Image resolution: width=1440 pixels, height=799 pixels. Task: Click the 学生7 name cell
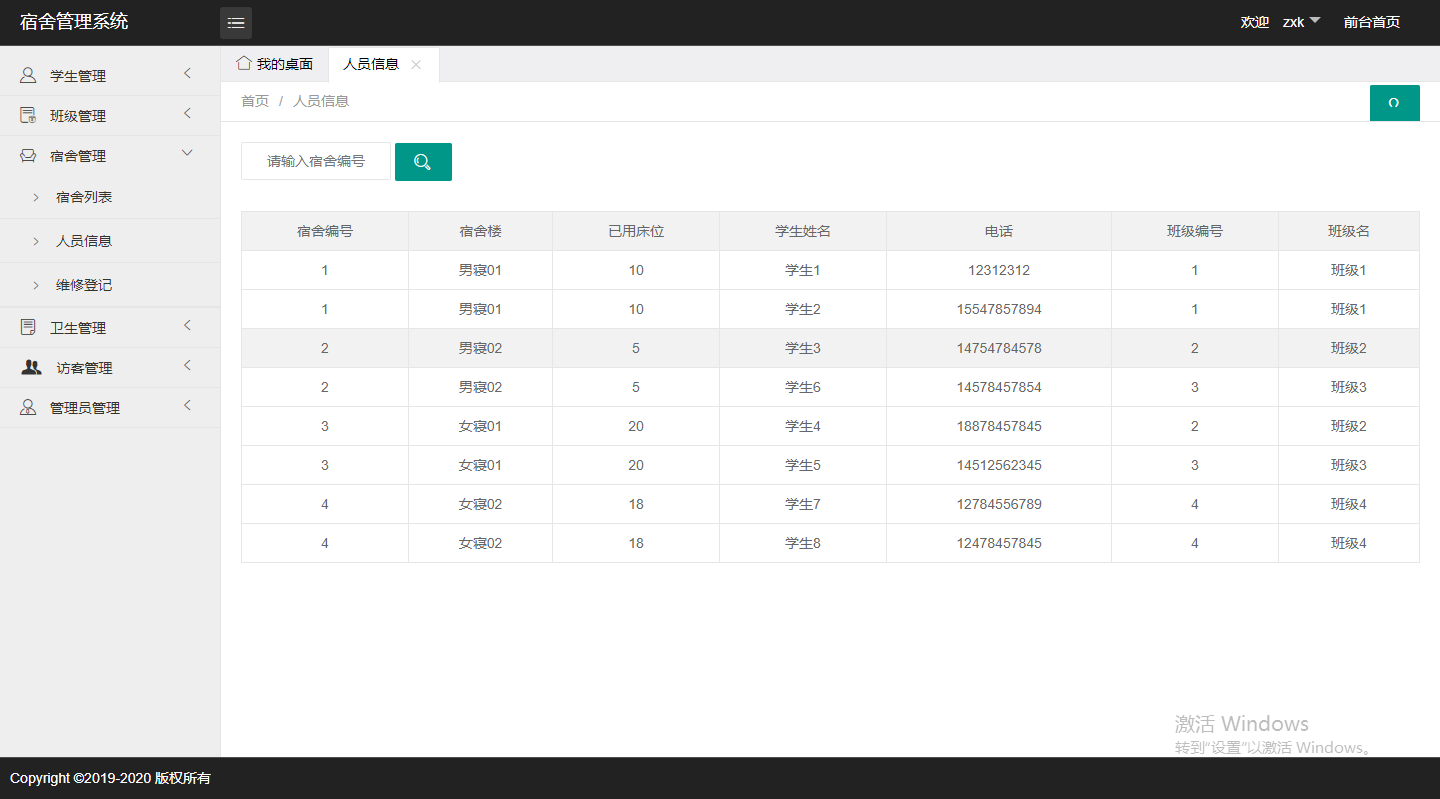(803, 504)
